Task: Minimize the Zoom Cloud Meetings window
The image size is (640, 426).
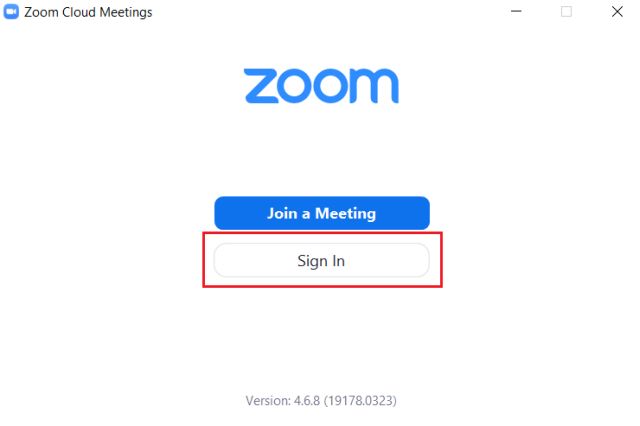Action: tap(516, 11)
